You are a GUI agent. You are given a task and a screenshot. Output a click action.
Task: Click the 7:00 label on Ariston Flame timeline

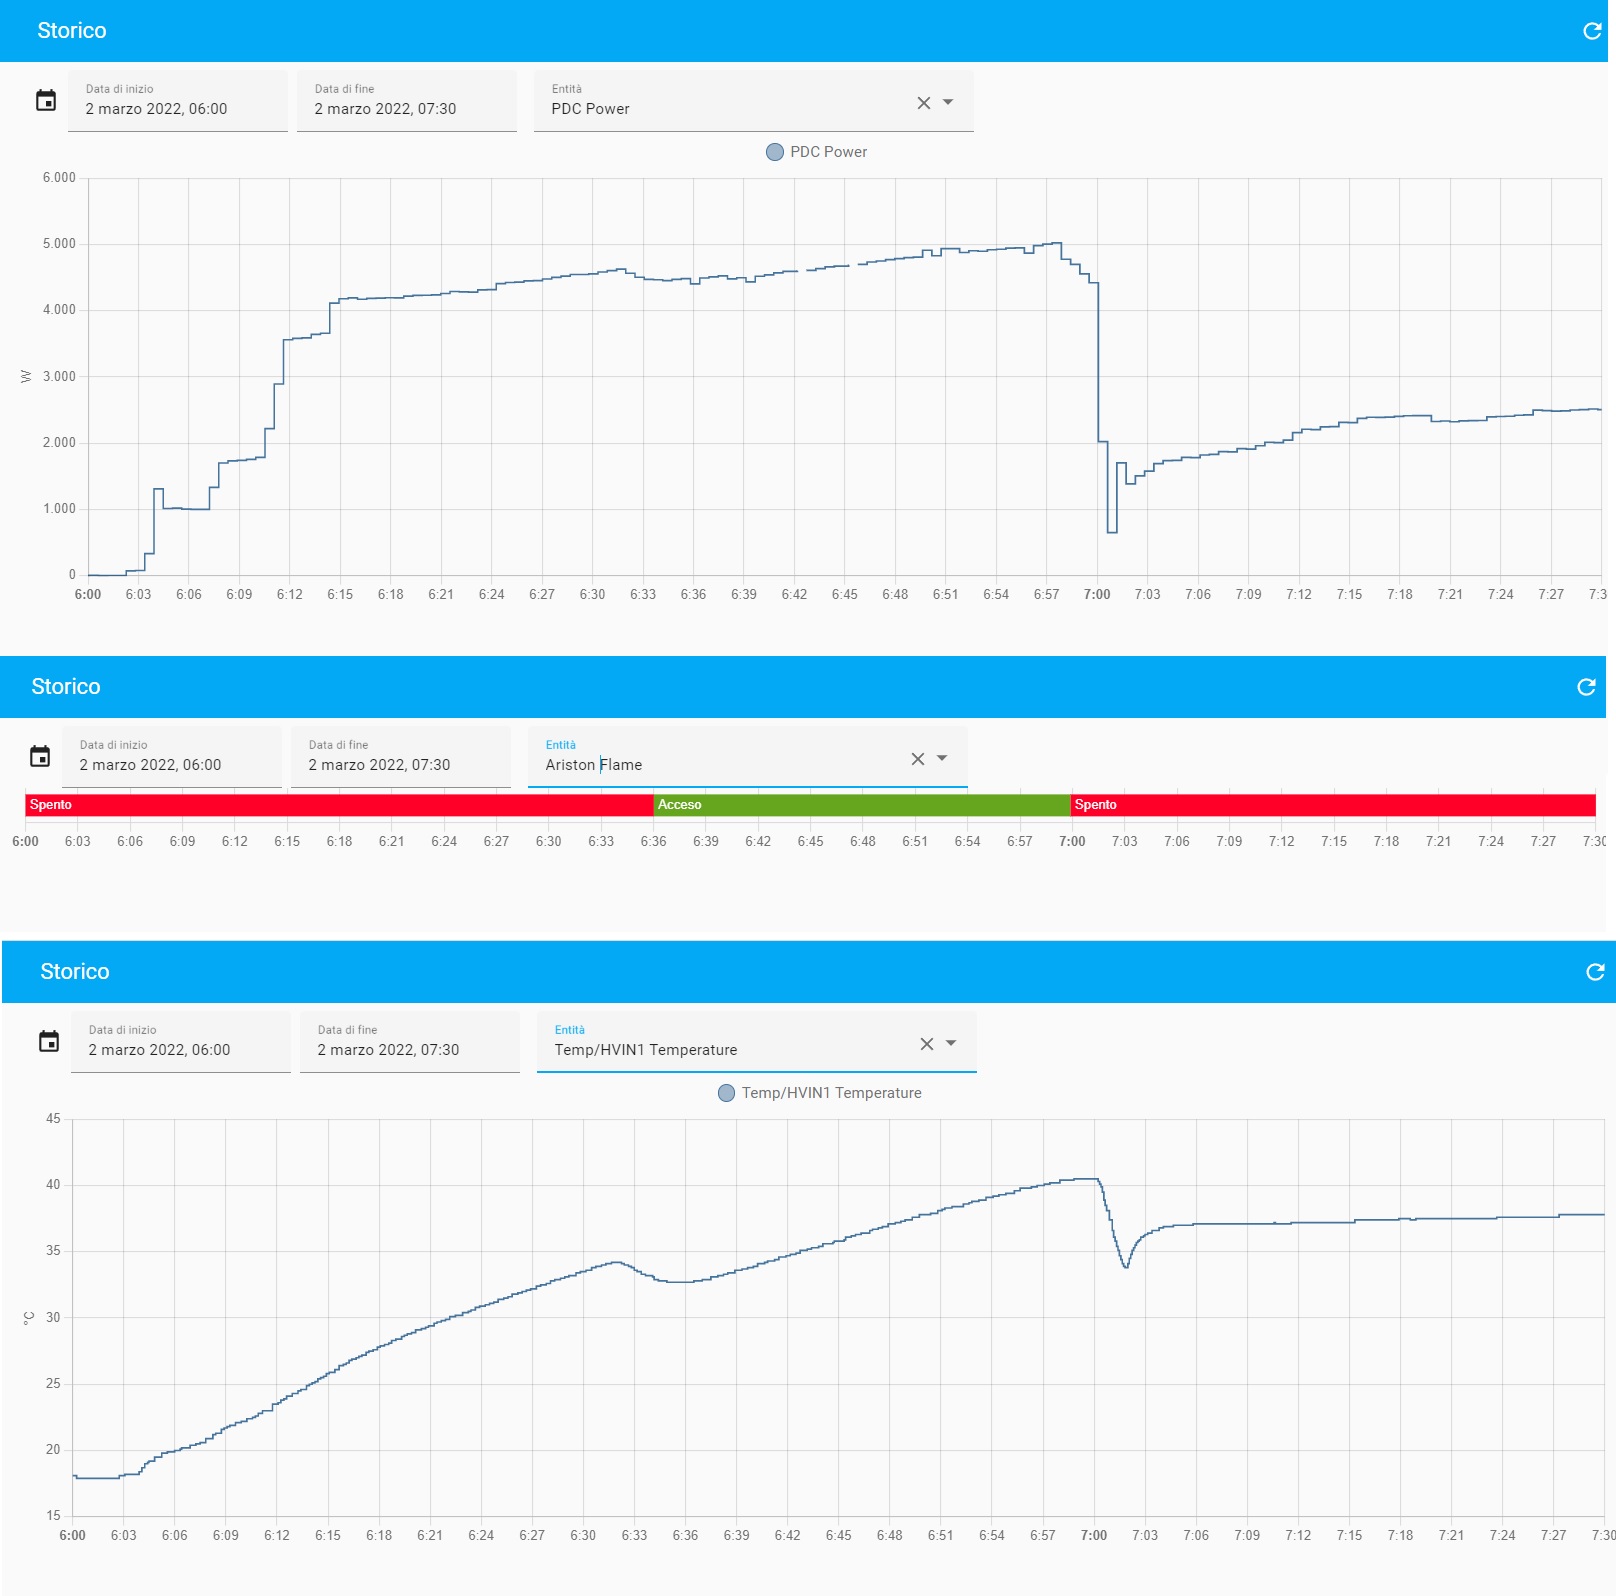coord(1072,841)
